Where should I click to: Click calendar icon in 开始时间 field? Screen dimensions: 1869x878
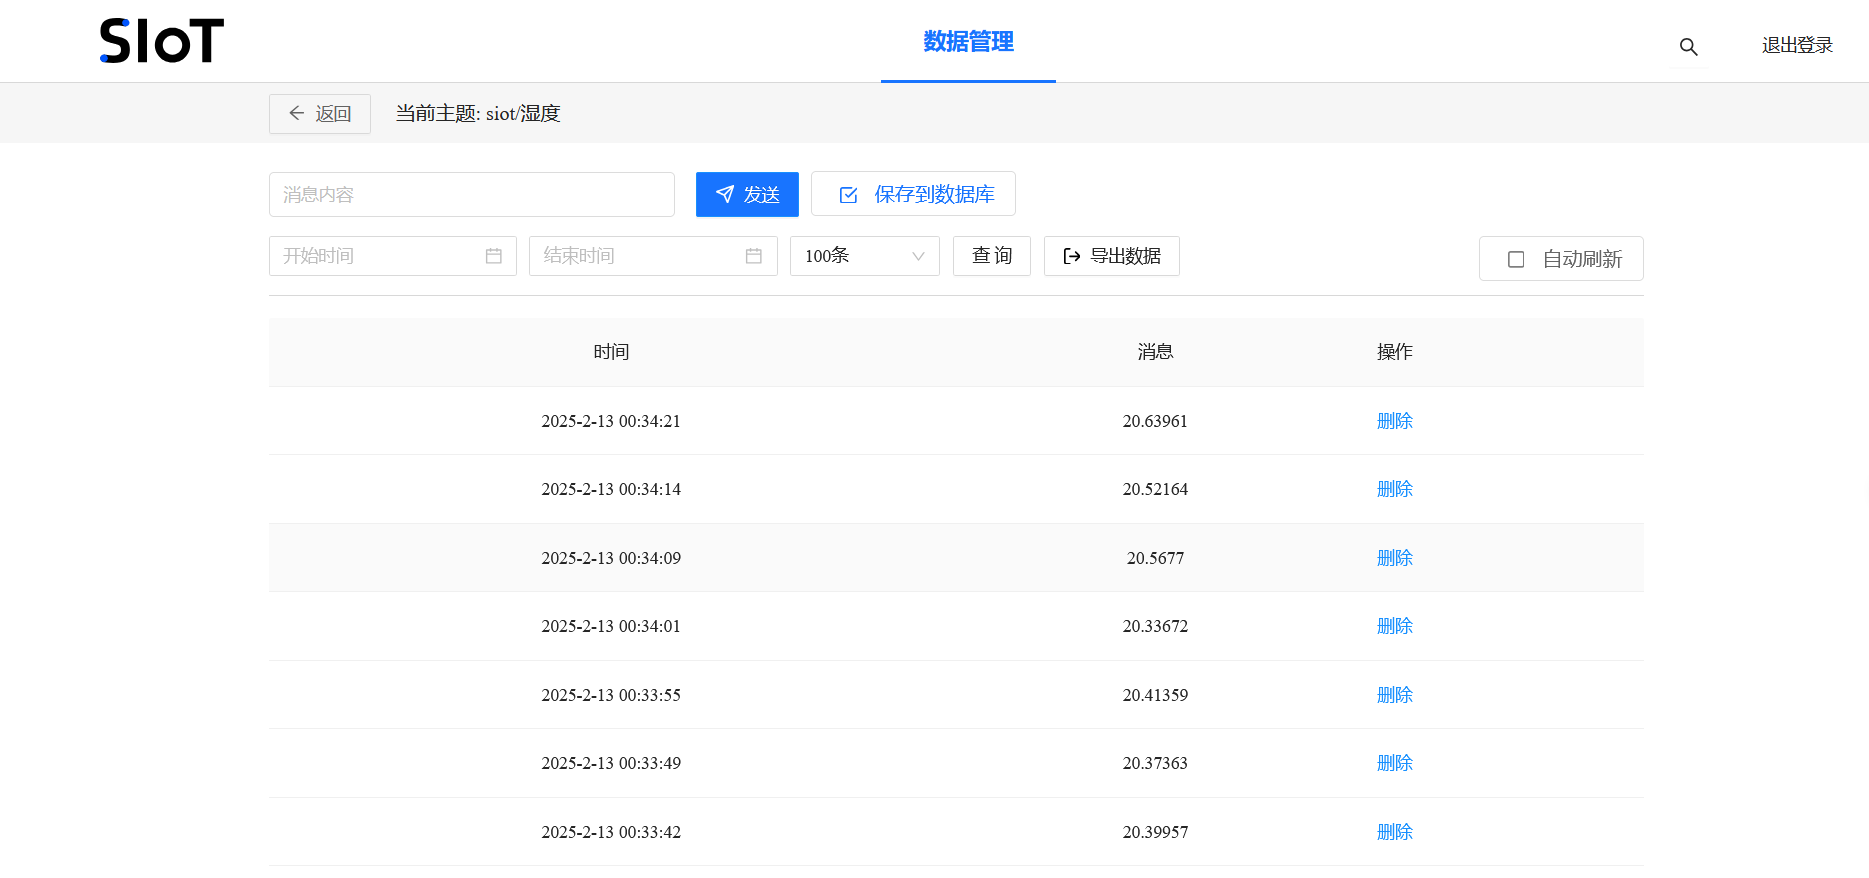click(493, 256)
